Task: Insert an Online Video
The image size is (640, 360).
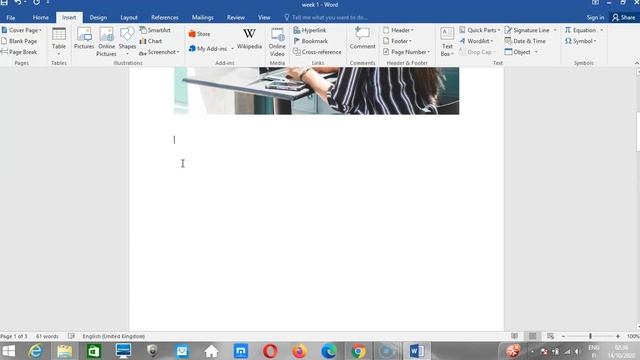Action: [277, 42]
